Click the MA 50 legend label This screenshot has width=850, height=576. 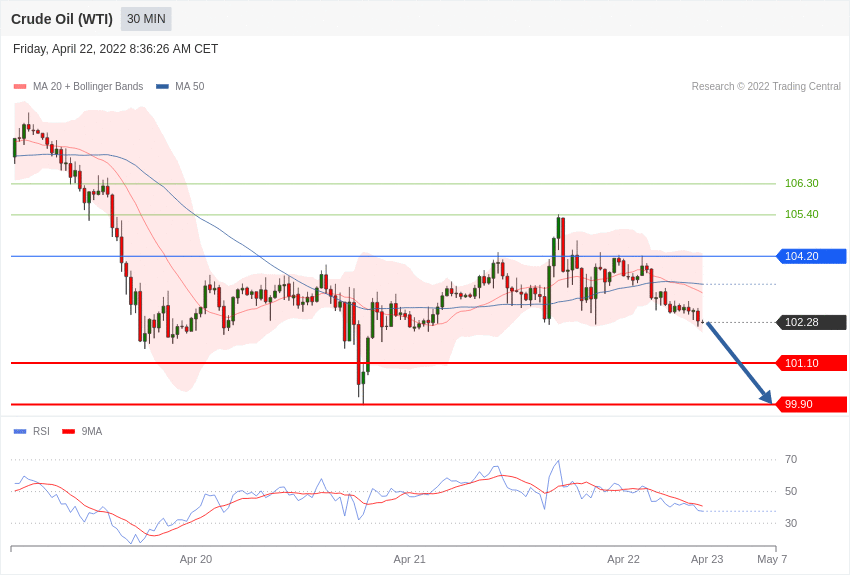pyautogui.click(x=190, y=87)
